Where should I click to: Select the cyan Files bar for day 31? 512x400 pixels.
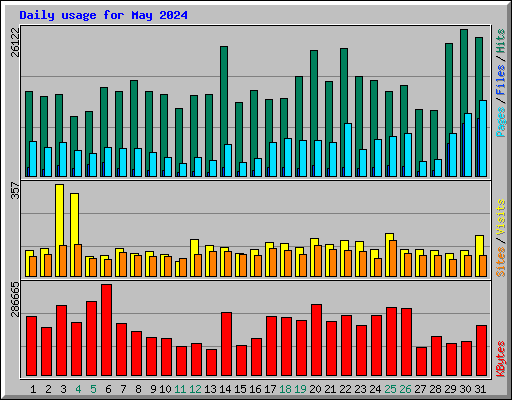(x=483, y=138)
